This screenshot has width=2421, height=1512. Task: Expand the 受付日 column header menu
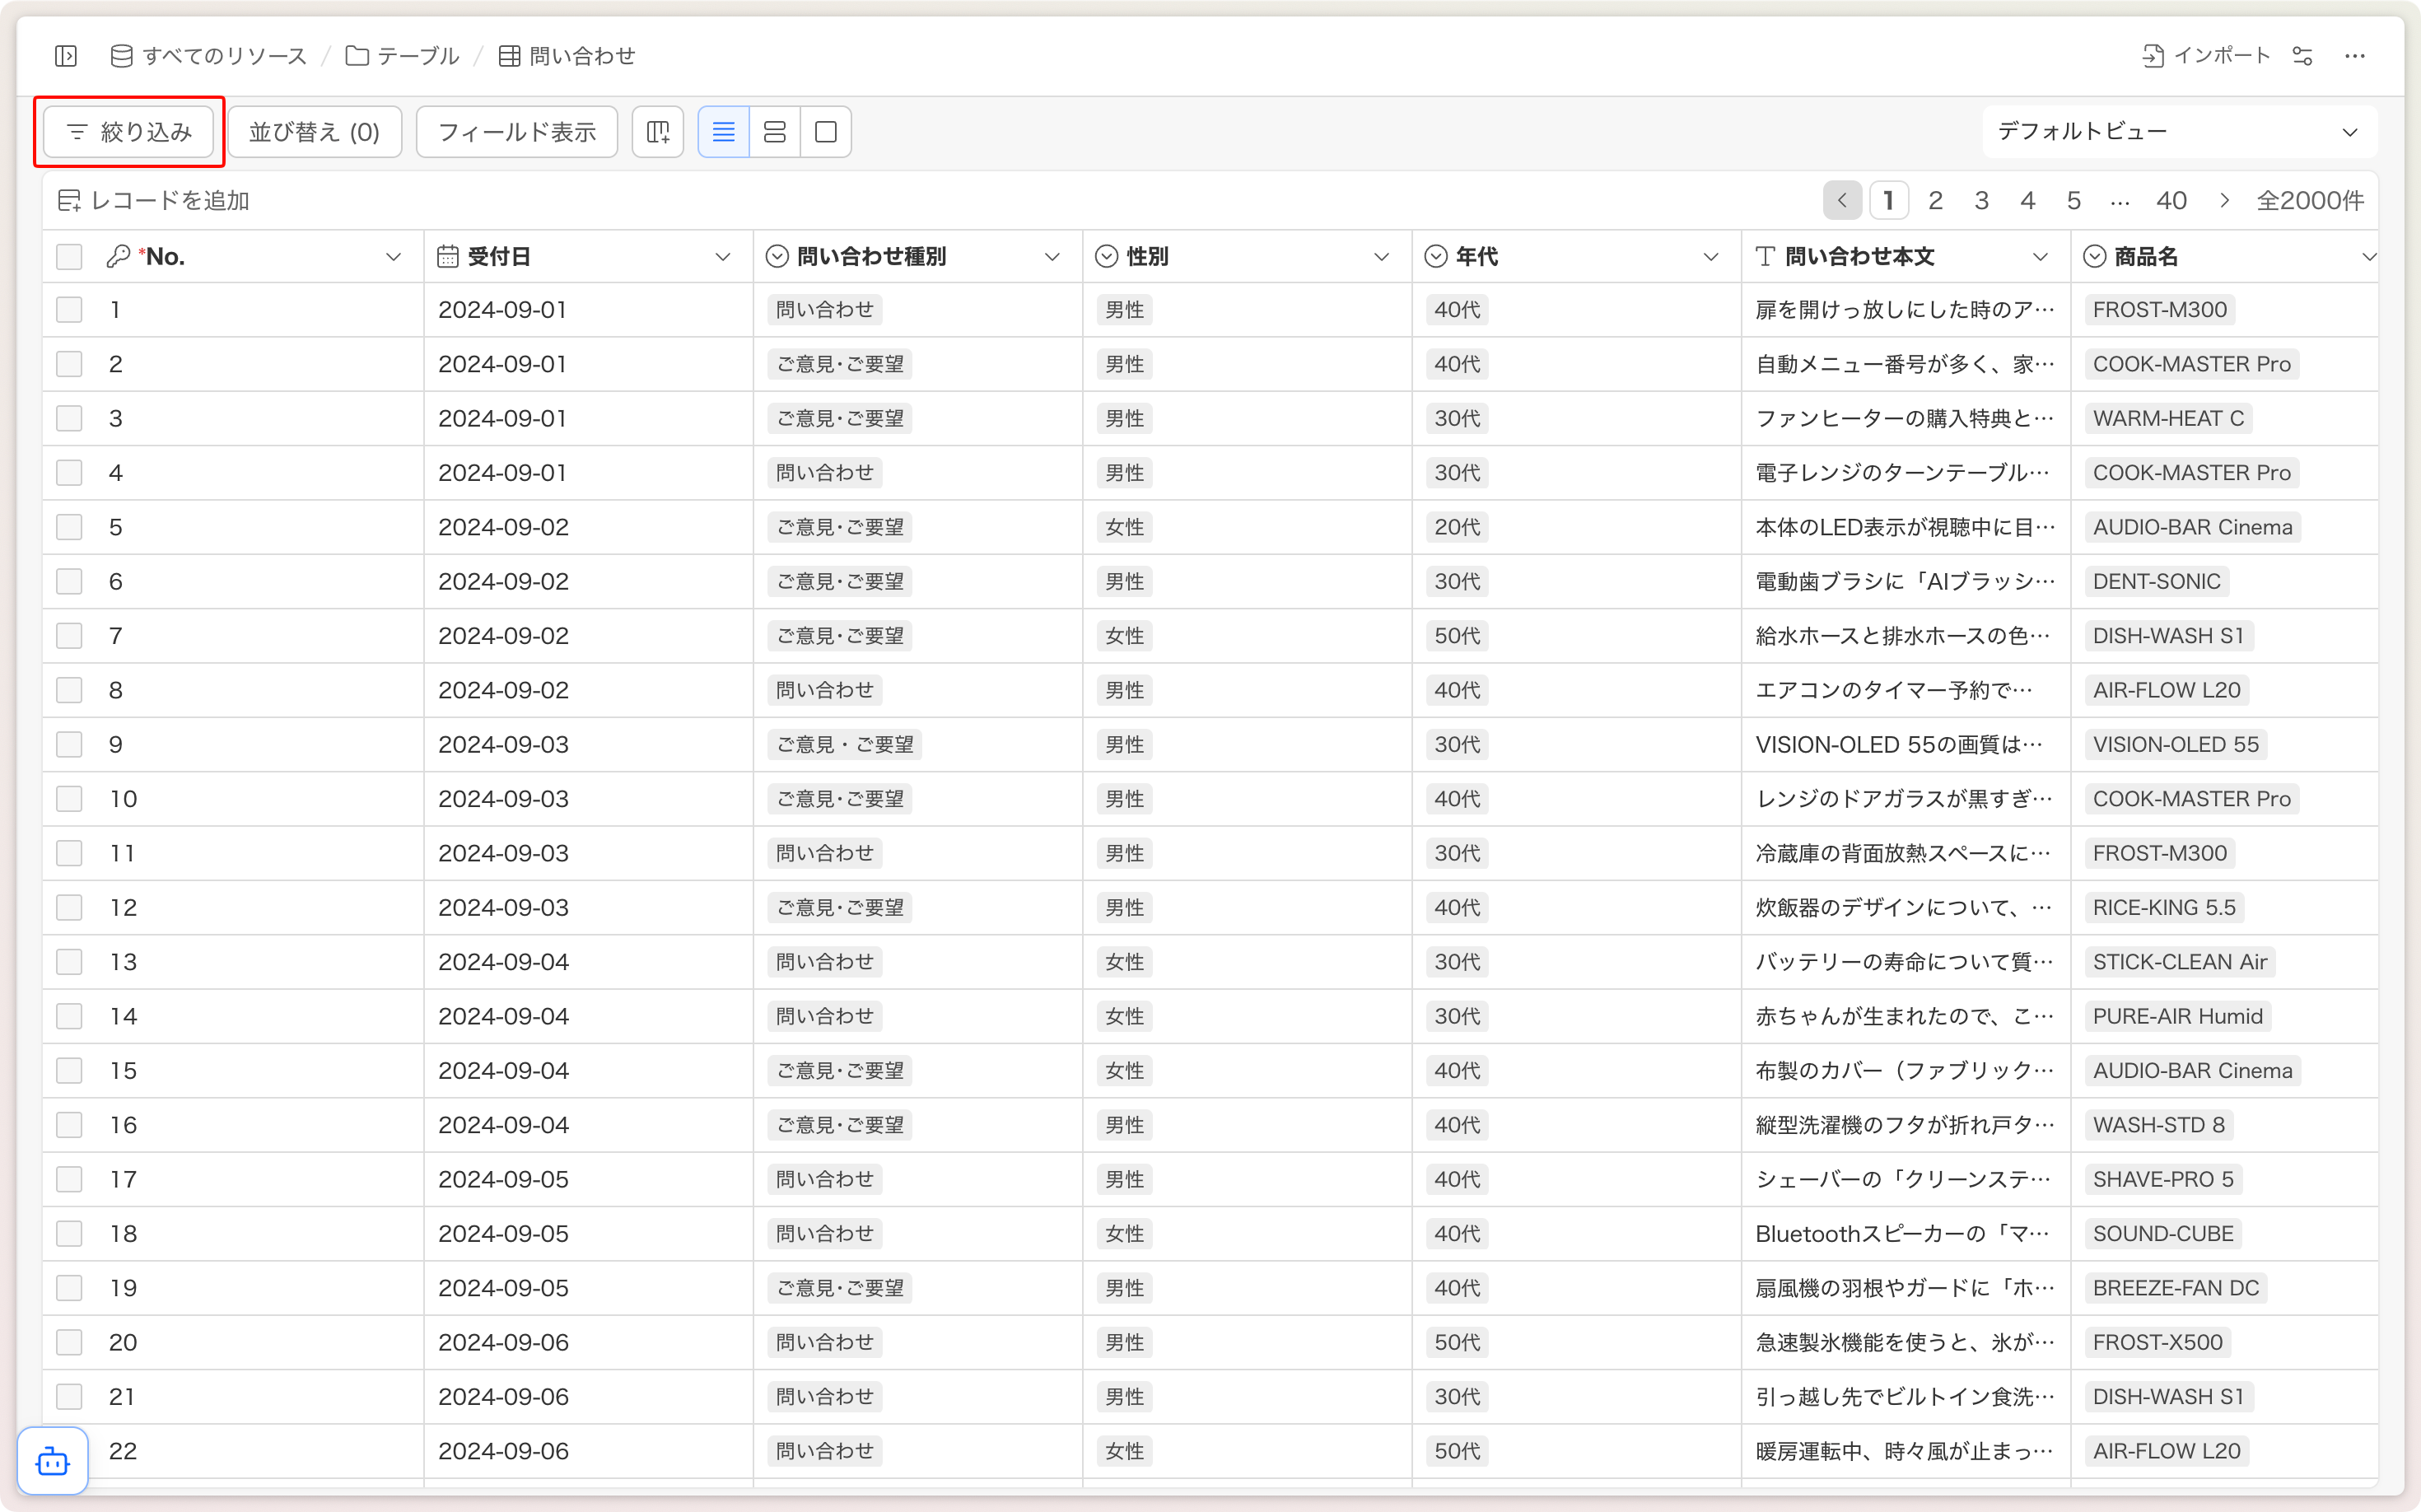722,257
